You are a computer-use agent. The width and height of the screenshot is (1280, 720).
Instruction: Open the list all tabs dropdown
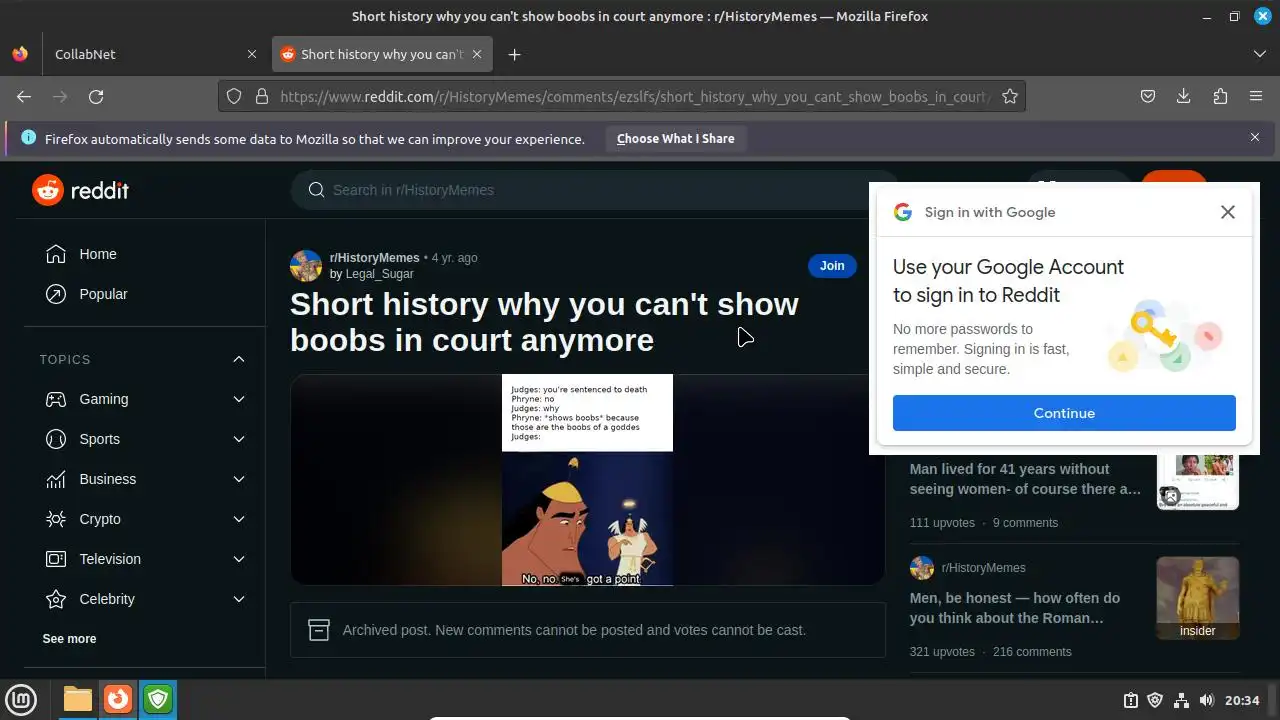(1260, 54)
